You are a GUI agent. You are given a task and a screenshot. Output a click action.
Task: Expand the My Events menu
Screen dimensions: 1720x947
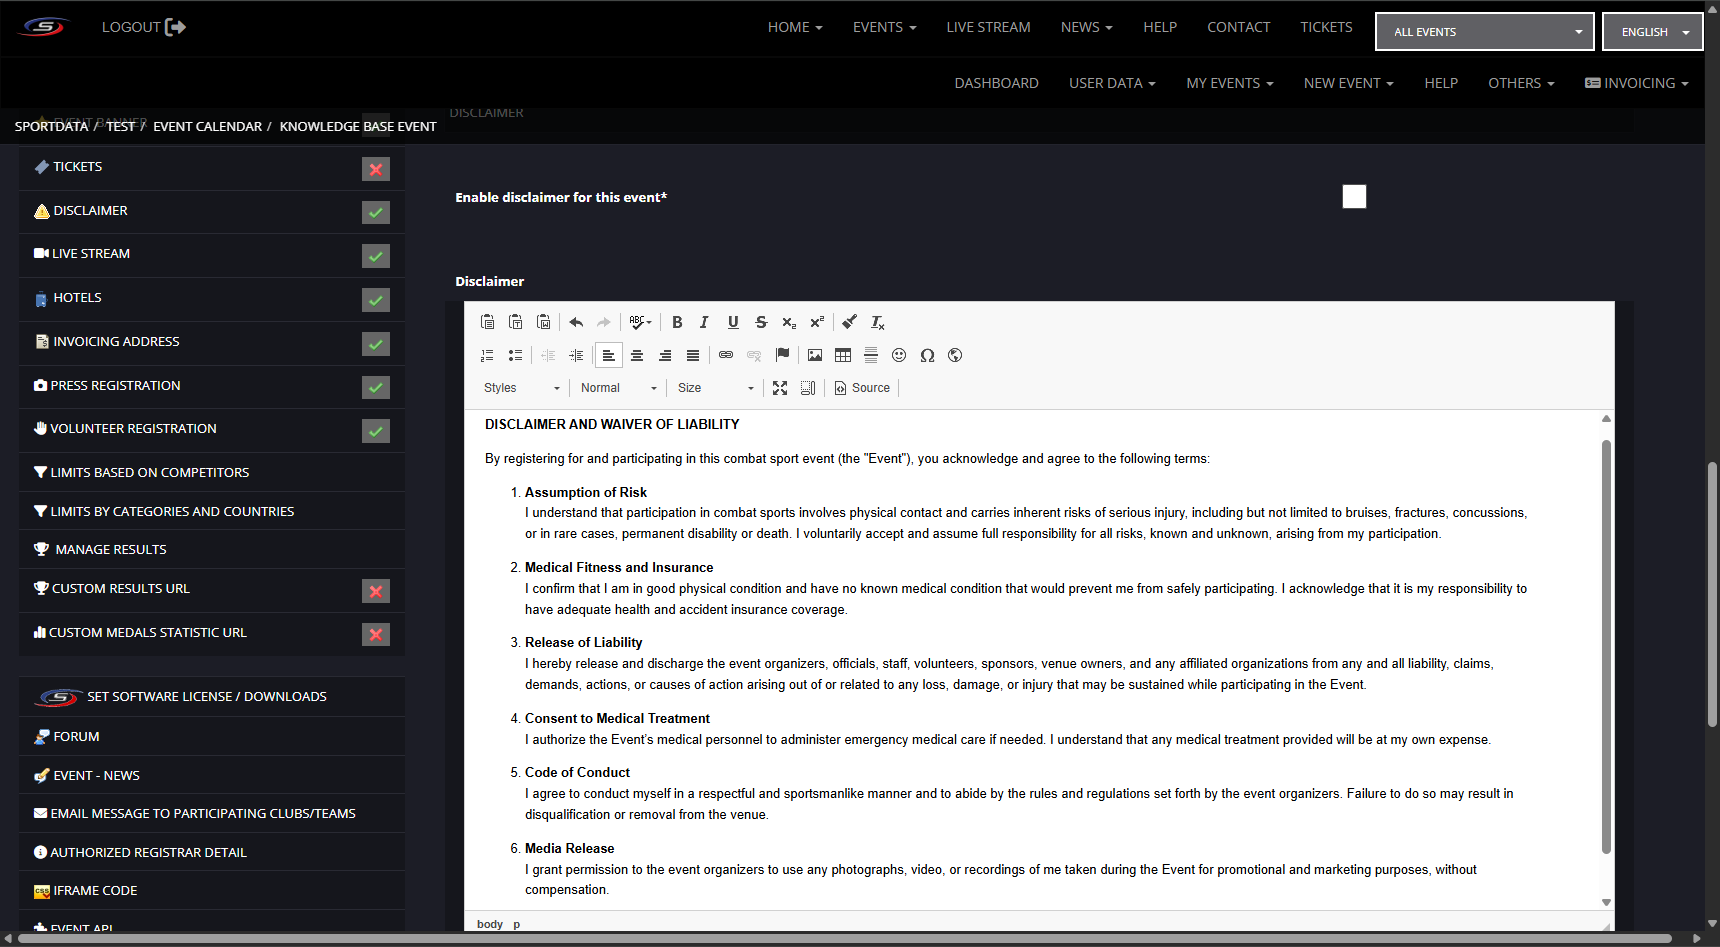click(x=1230, y=83)
